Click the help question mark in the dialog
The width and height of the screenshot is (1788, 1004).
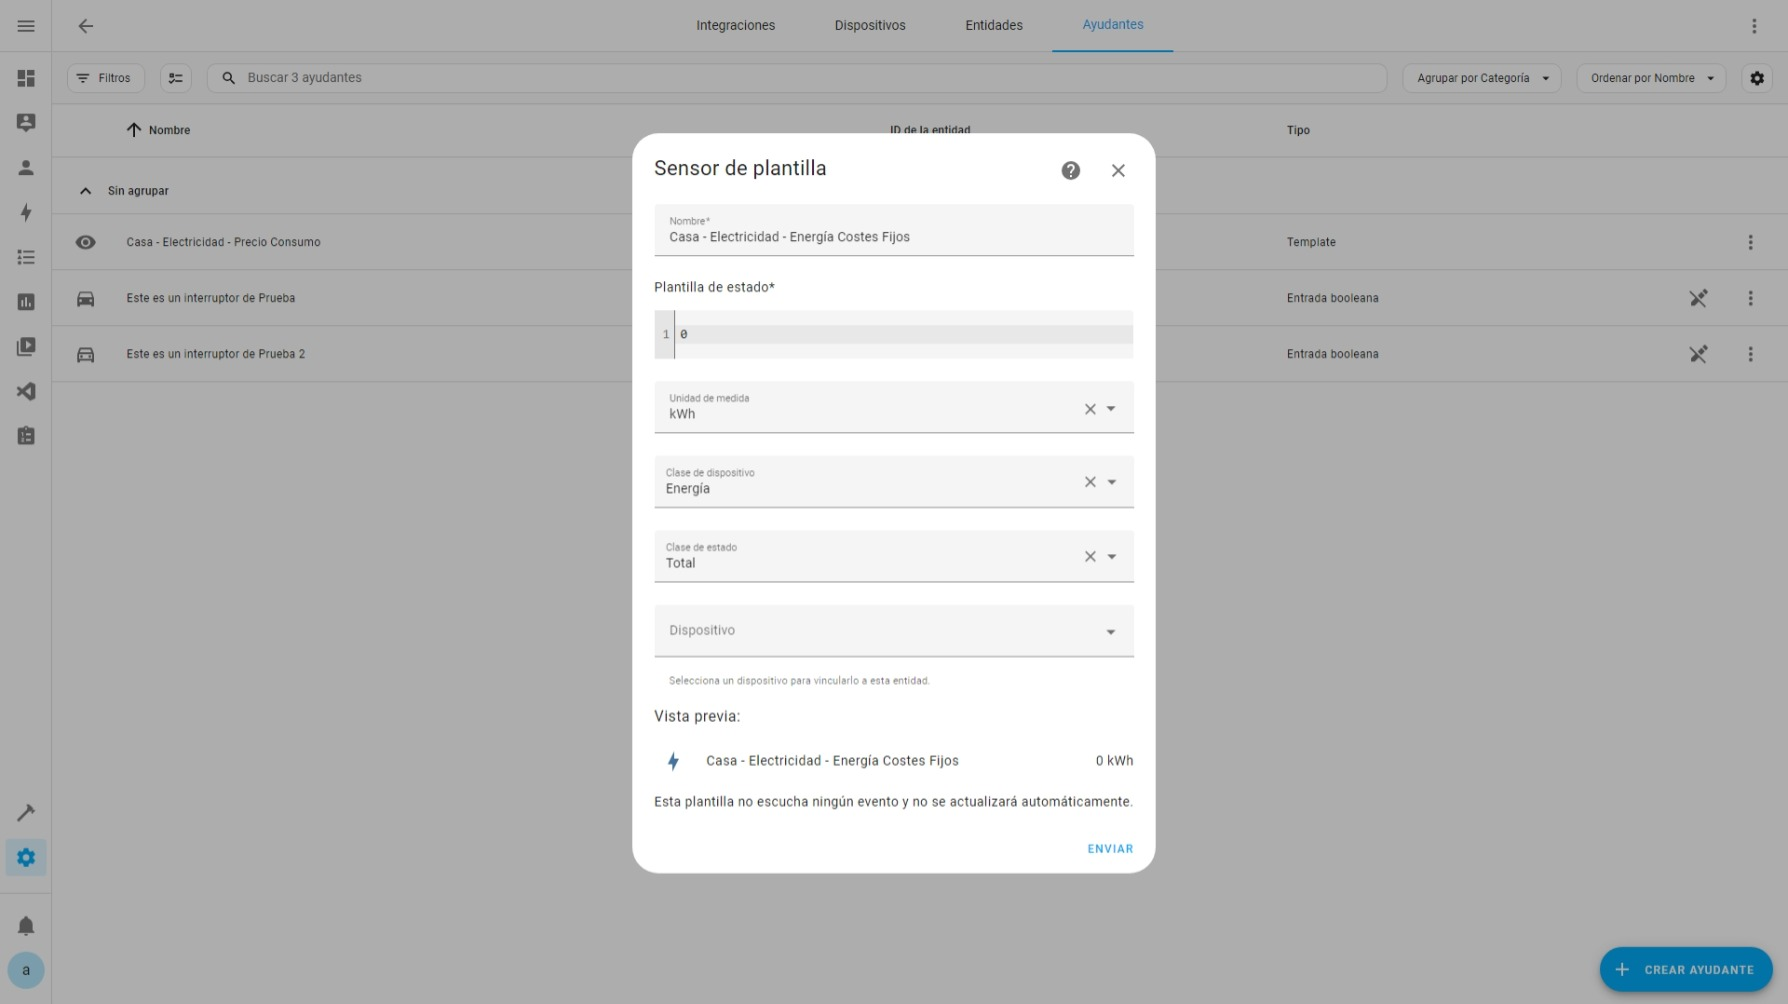tap(1070, 170)
